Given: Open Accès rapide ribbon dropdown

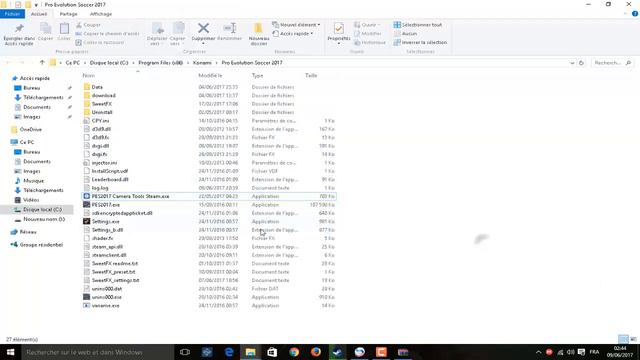Looking at the screenshot, I should 293,33.
